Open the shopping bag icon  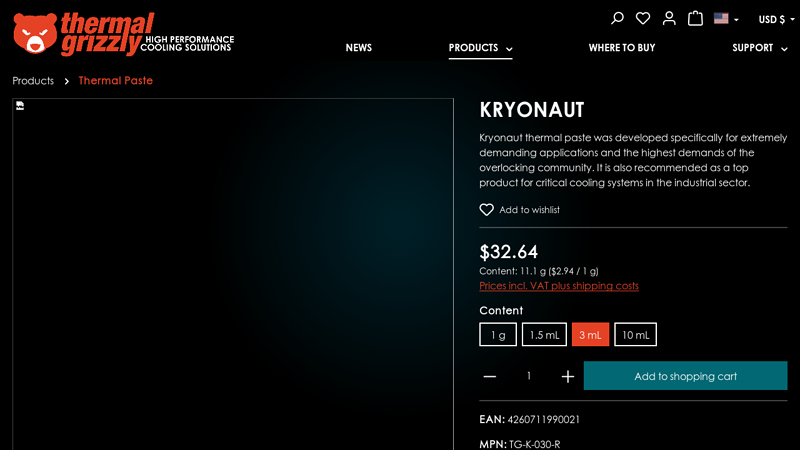pyautogui.click(x=695, y=18)
